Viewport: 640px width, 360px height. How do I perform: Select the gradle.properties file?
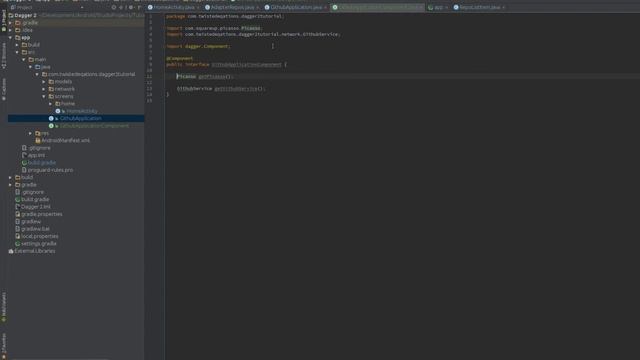pos(41,214)
